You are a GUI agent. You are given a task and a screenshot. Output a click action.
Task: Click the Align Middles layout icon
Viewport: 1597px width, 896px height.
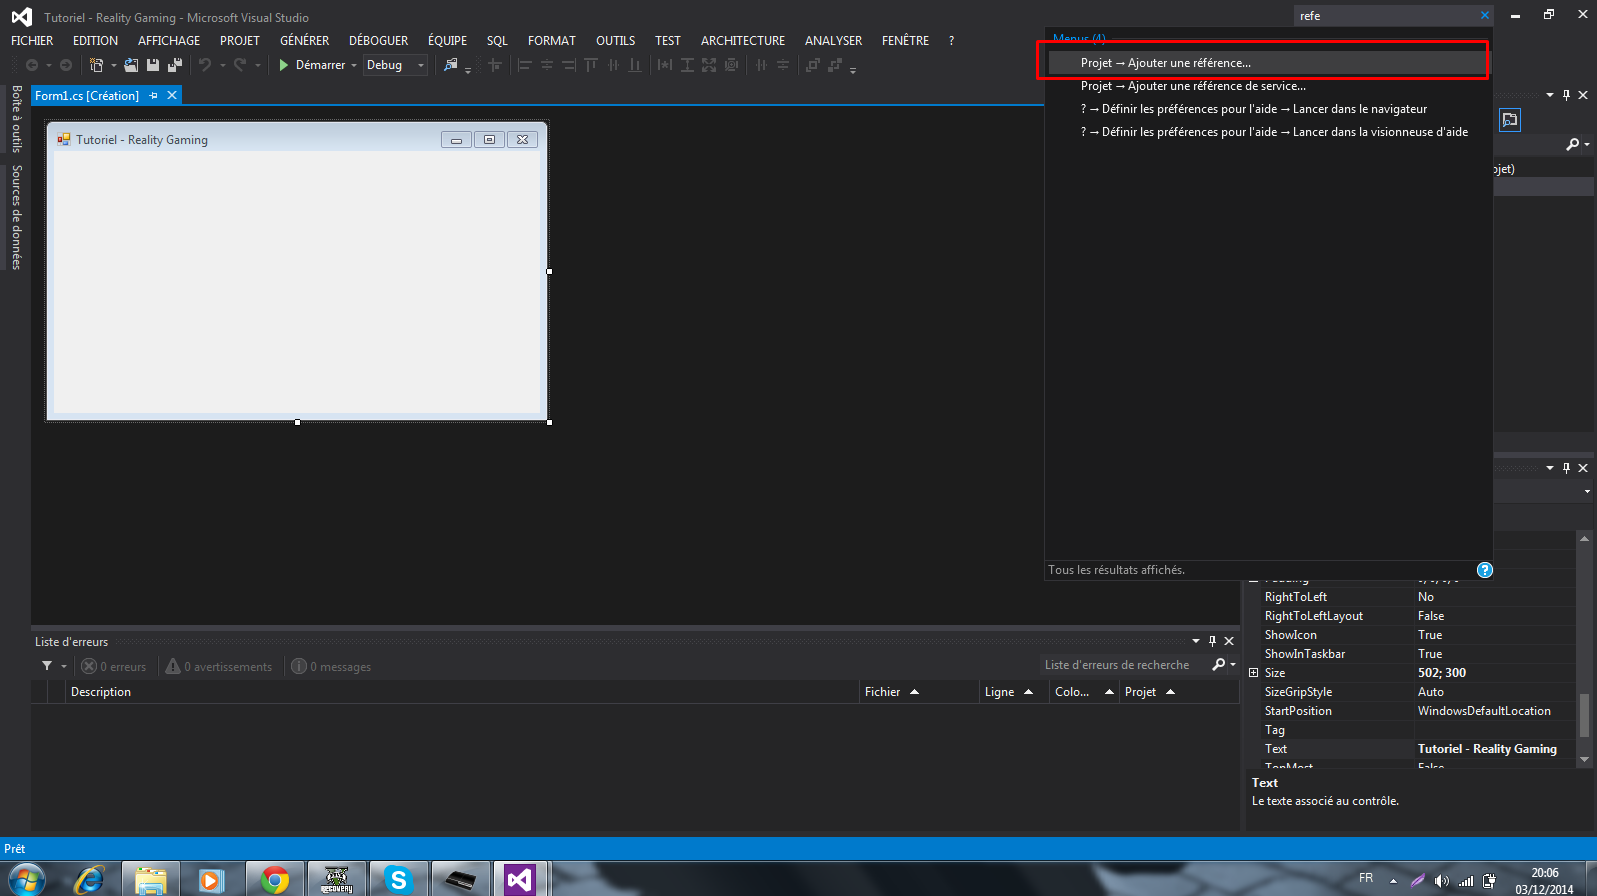[613, 65]
